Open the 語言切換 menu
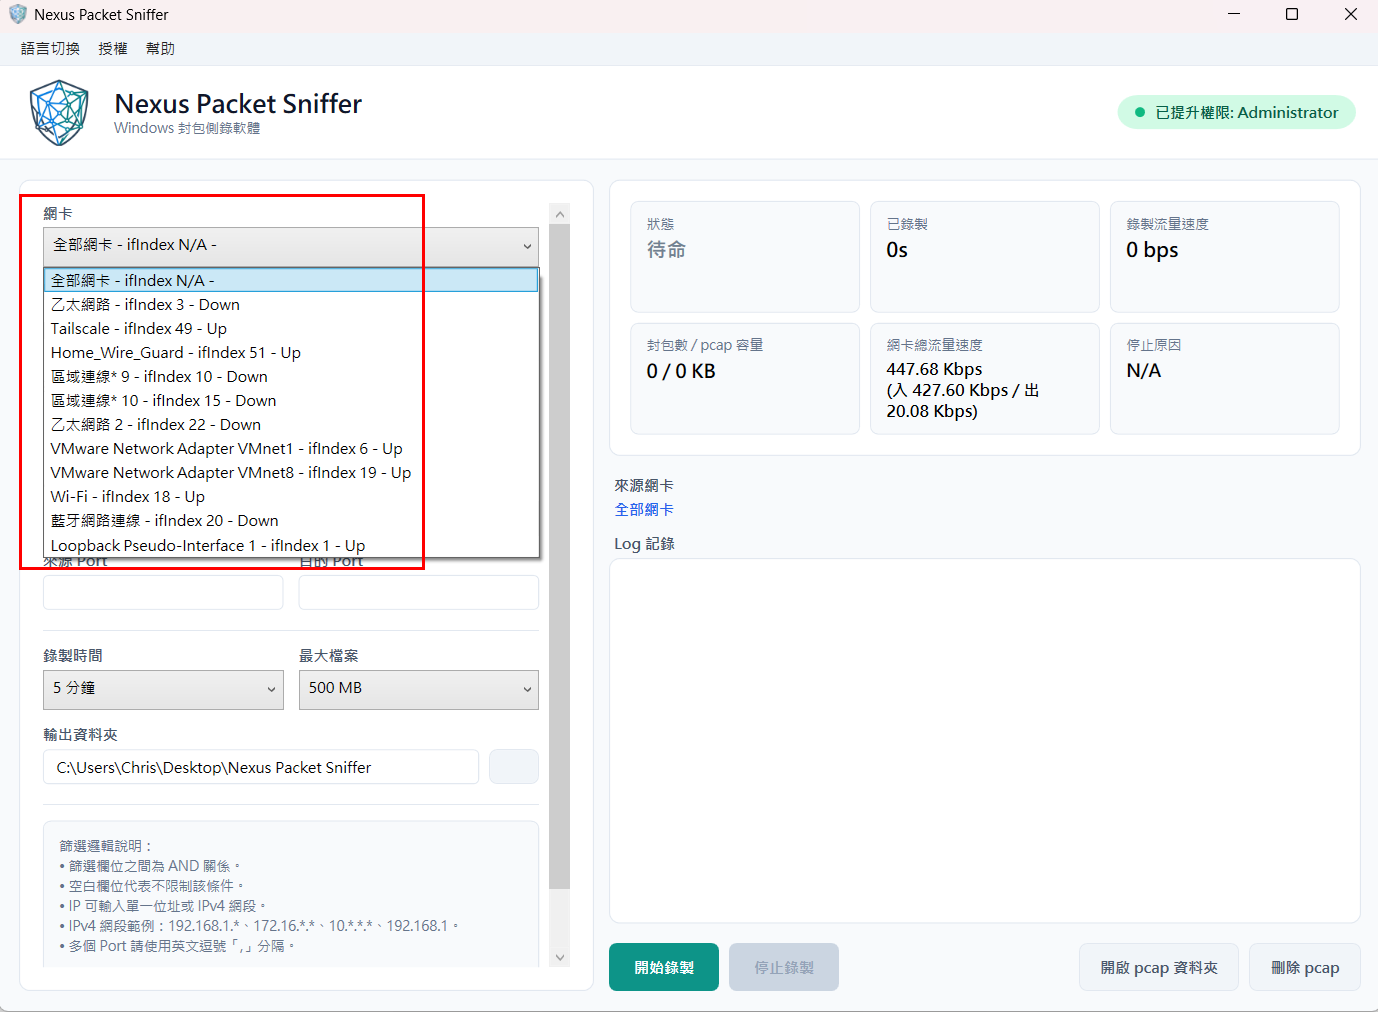The image size is (1378, 1012). [50, 48]
